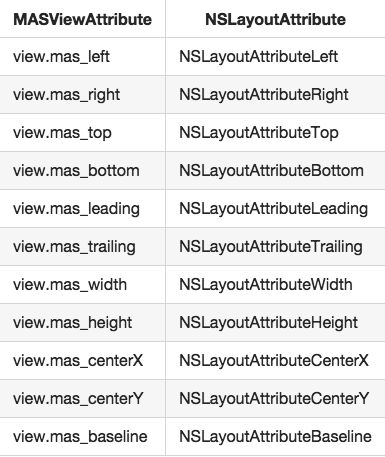This screenshot has width=385, height=457.
Task: Select view.mas_trailing row entry
Action: tap(74, 247)
